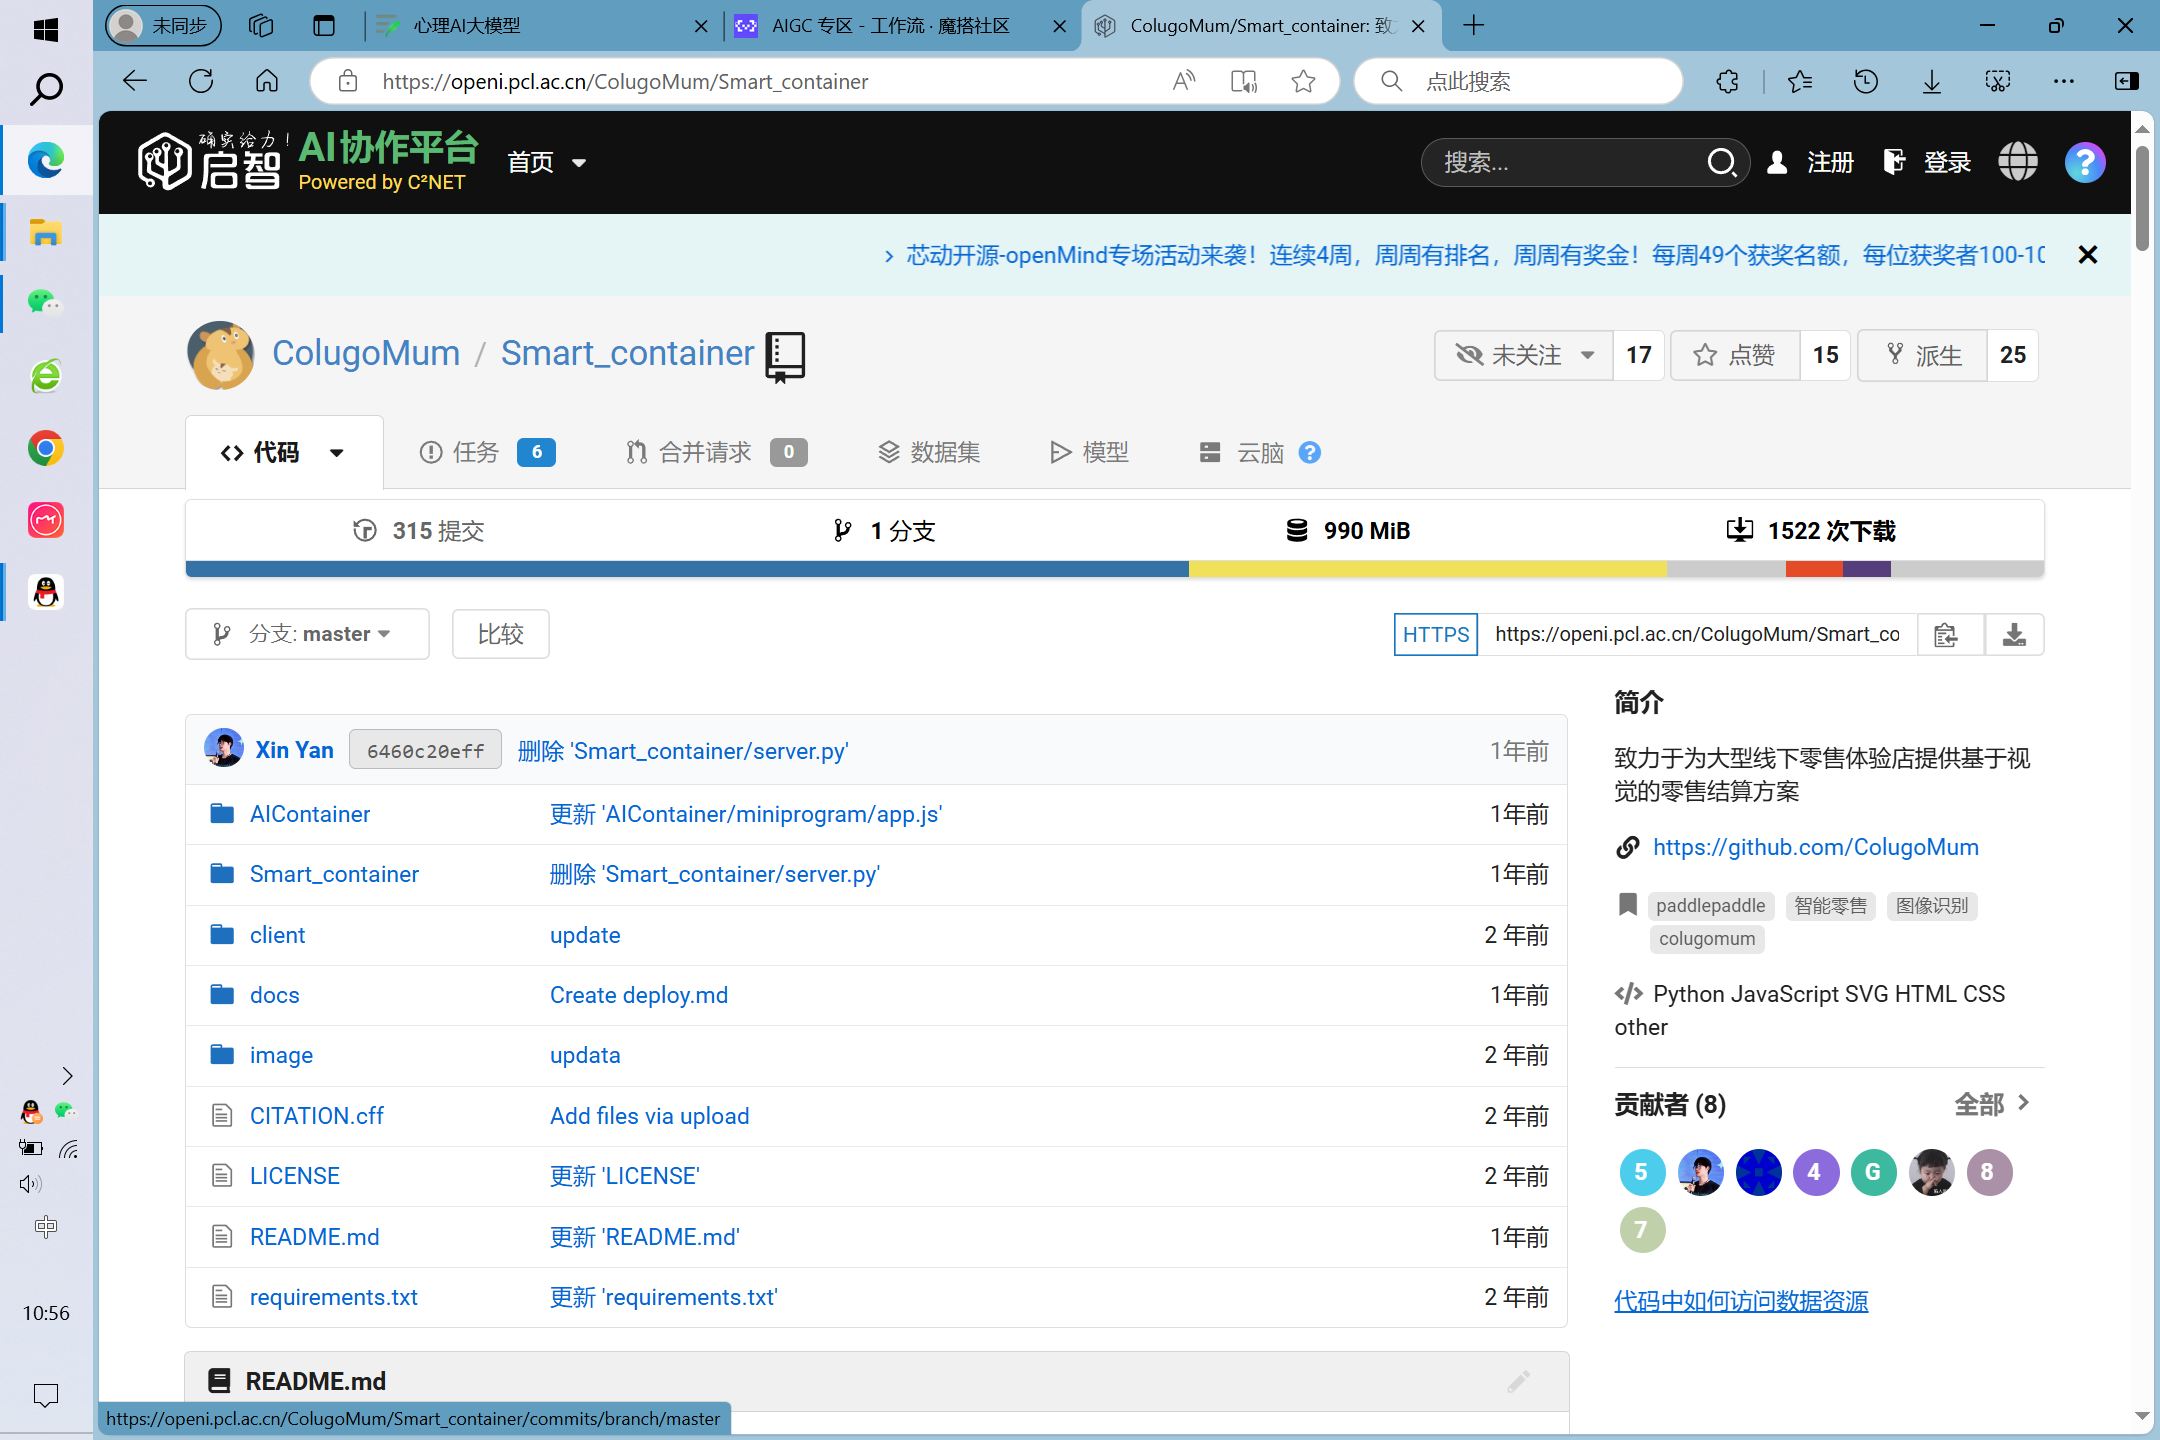This screenshot has width=2160, height=1440.
Task: Open browser history clock icon
Action: (x=1865, y=81)
